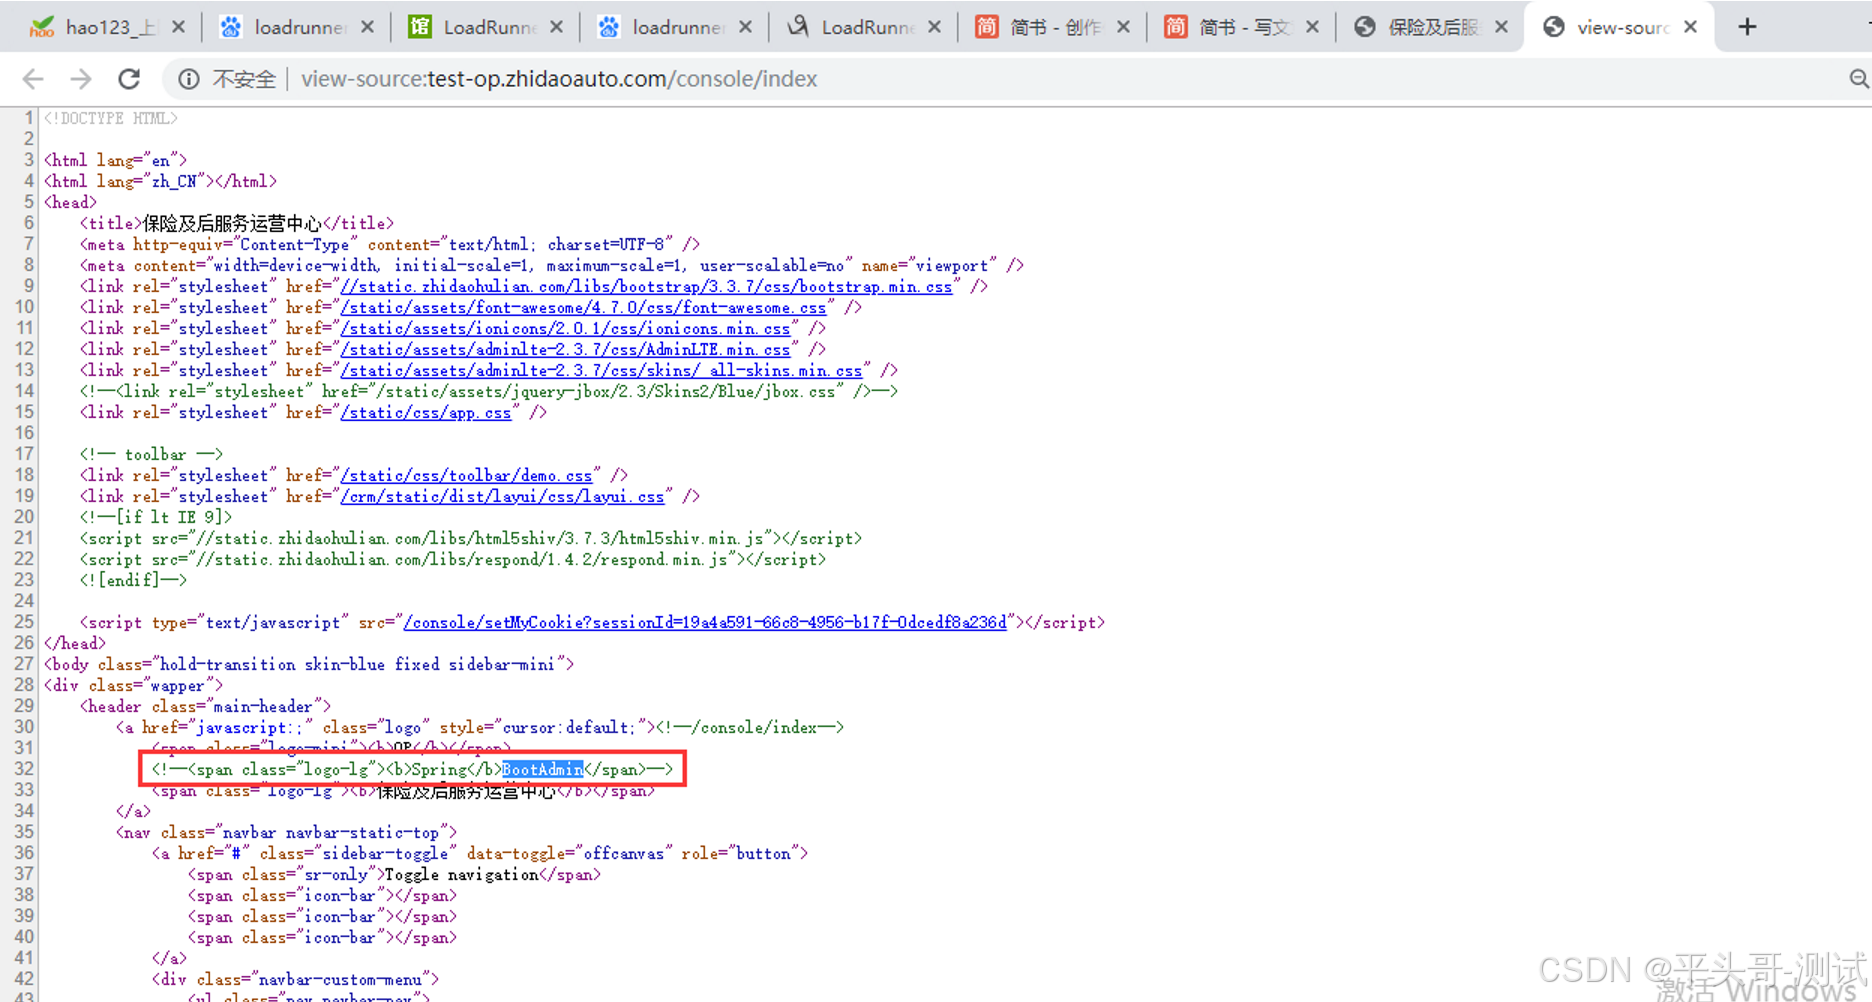Close the first loadrunner tab
Image resolution: width=1872 pixels, height=1002 pixels.
point(367,27)
